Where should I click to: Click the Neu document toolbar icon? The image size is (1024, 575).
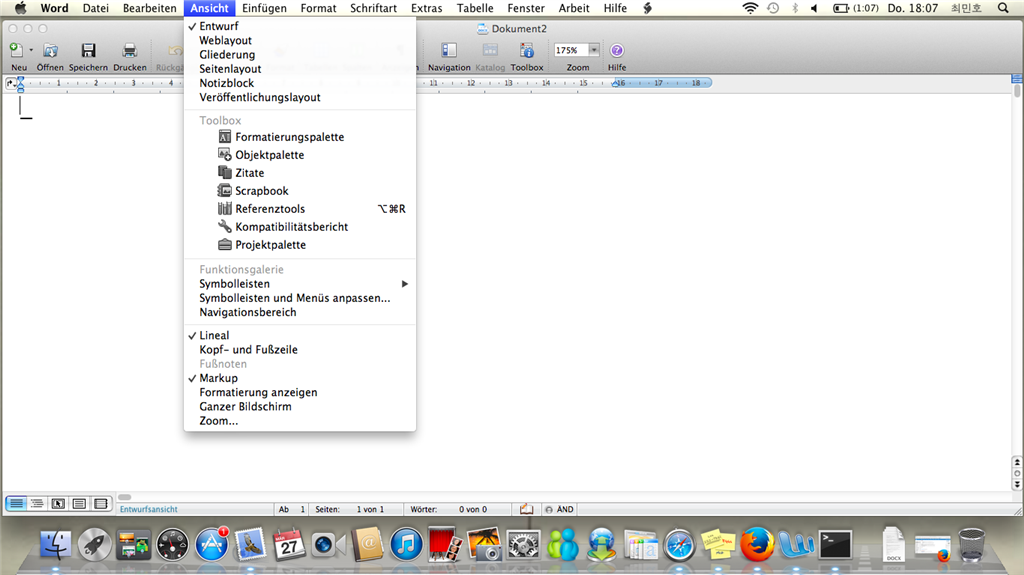click(16, 50)
